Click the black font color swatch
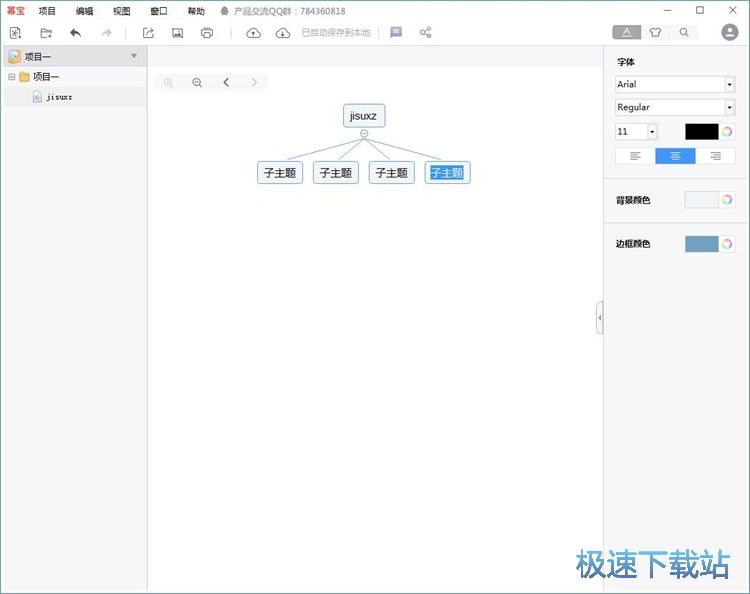This screenshot has width=750, height=594. pyautogui.click(x=702, y=132)
